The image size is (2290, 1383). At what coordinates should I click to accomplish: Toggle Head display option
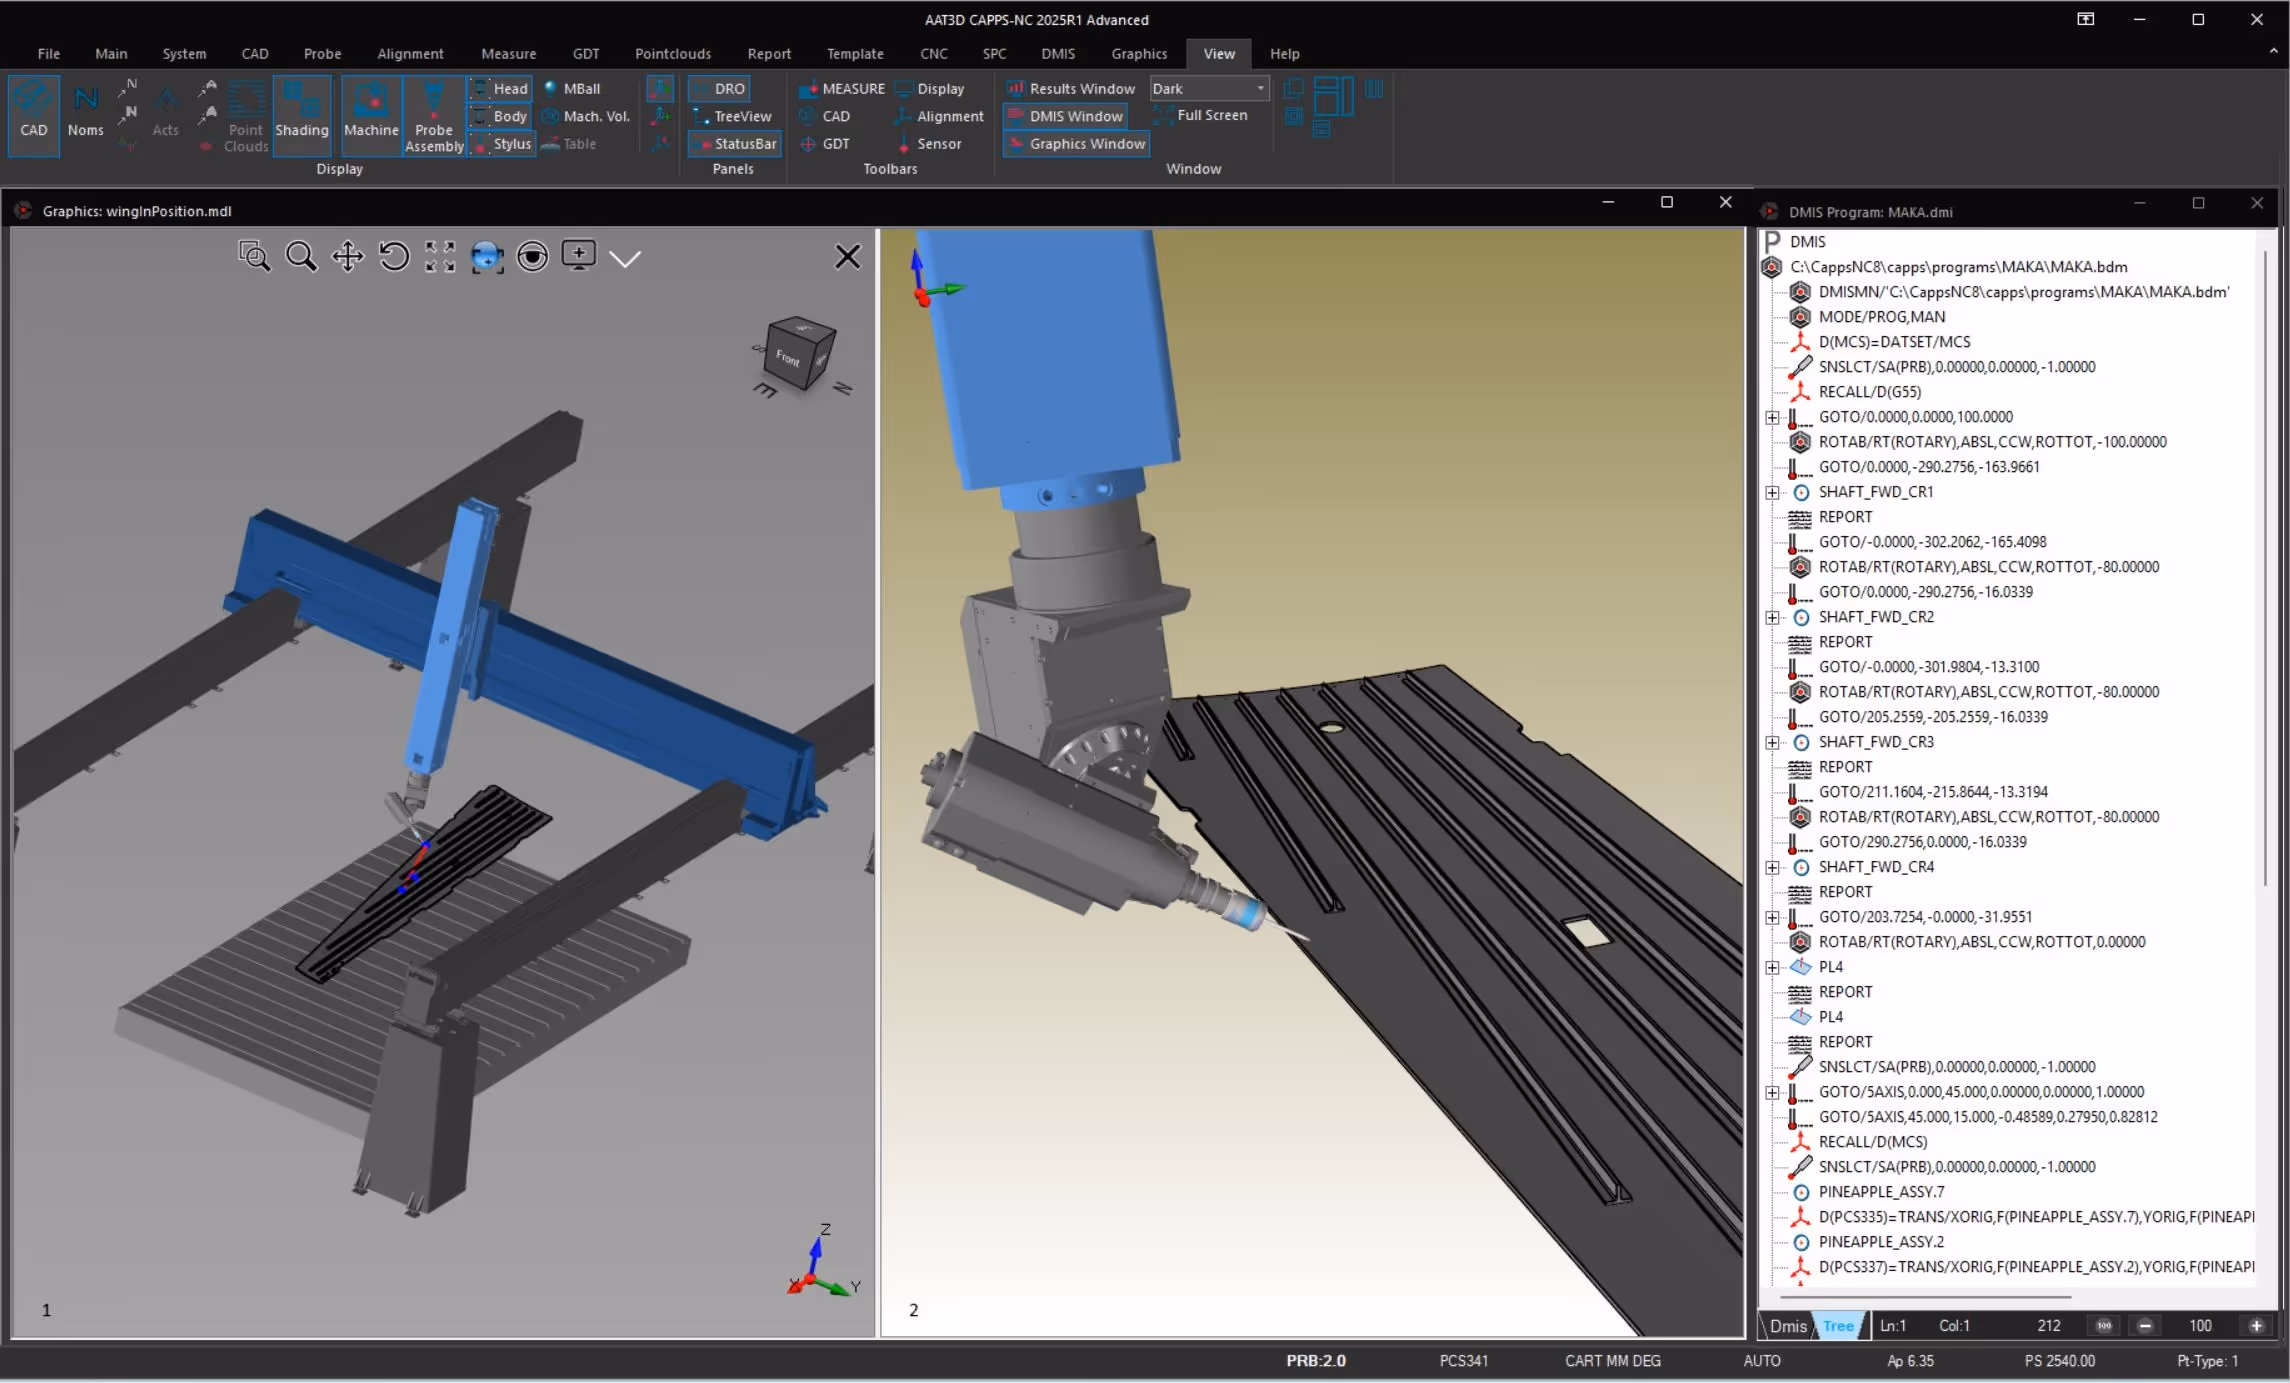[x=500, y=89]
